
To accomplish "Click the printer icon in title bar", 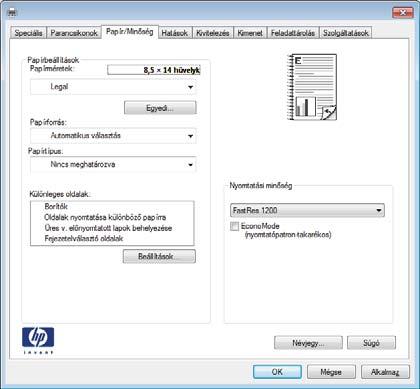I will [12, 13].
